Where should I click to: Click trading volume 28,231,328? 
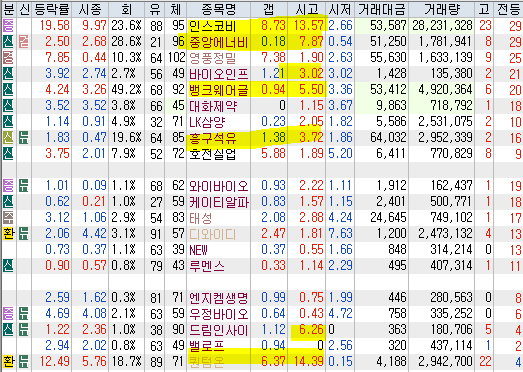442,26
